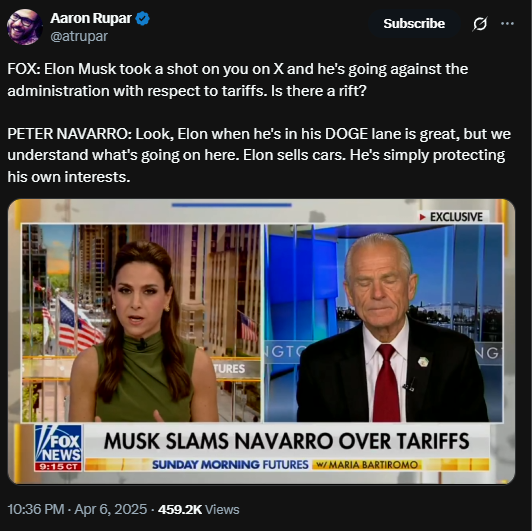Open the Grok explain-post icon
Viewport: 532px width, 531px height.
[x=480, y=23]
